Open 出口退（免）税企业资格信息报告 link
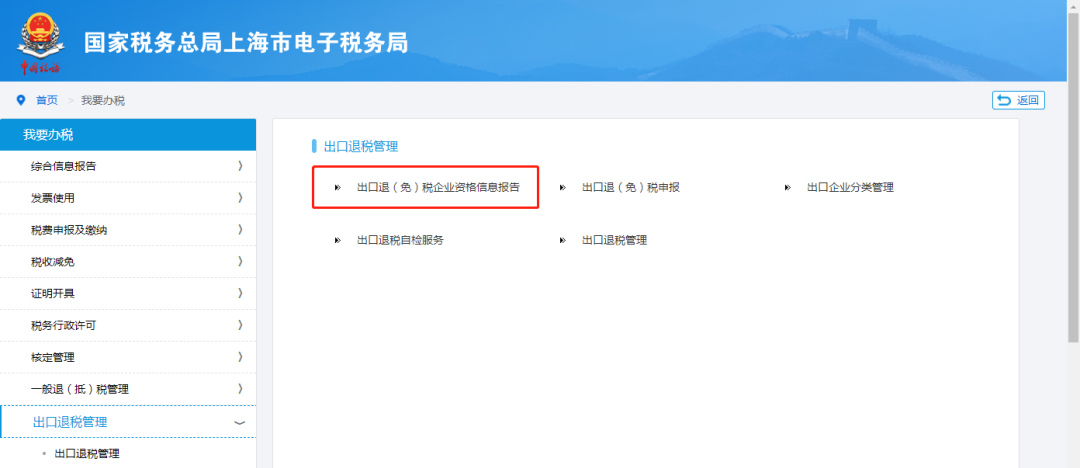 [438, 187]
